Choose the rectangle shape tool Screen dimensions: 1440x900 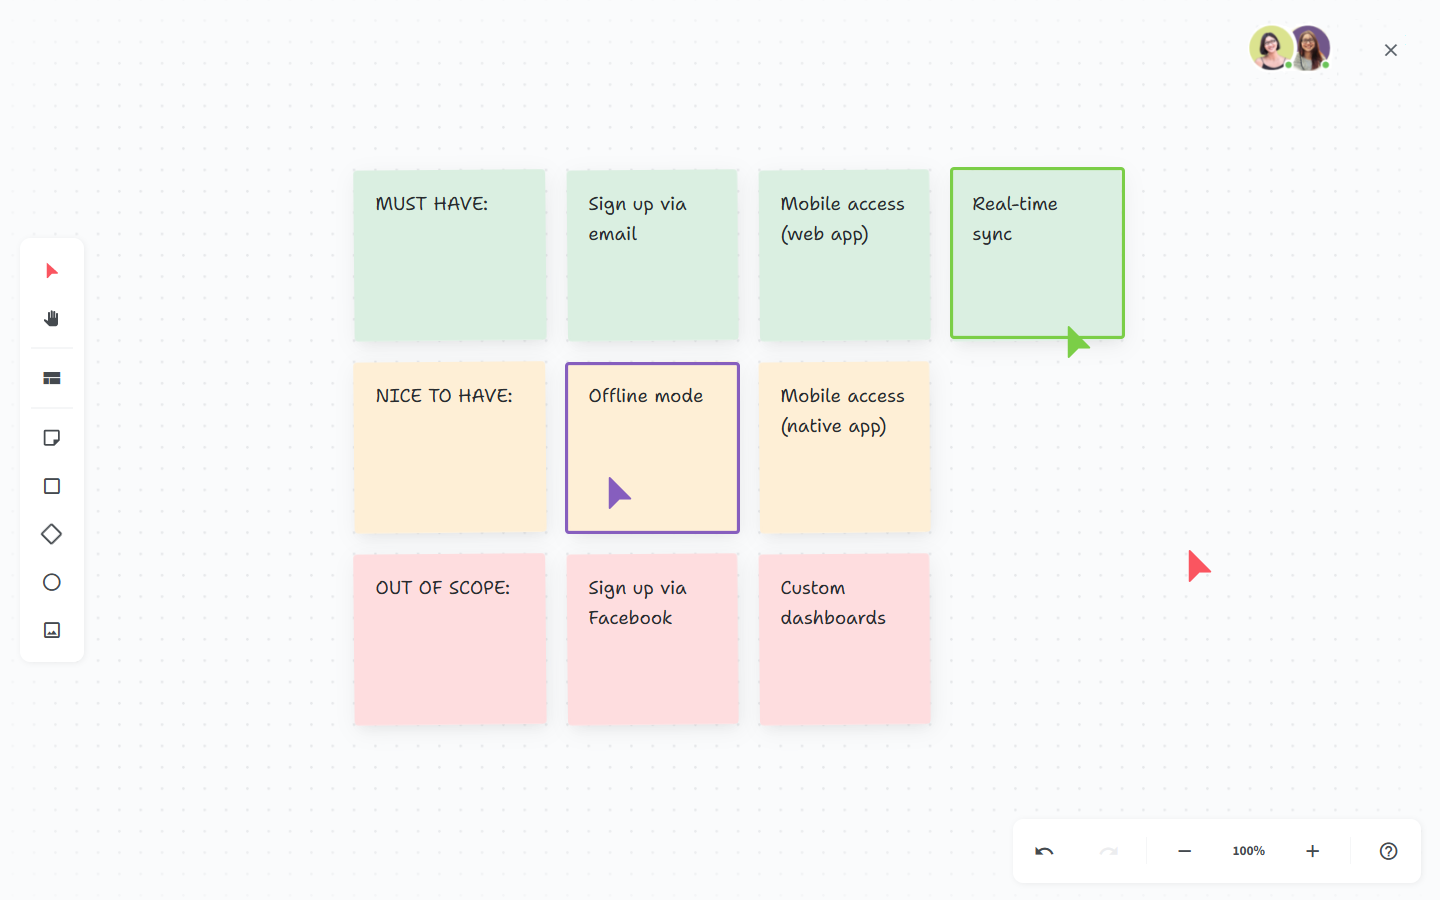coord(51,485)
